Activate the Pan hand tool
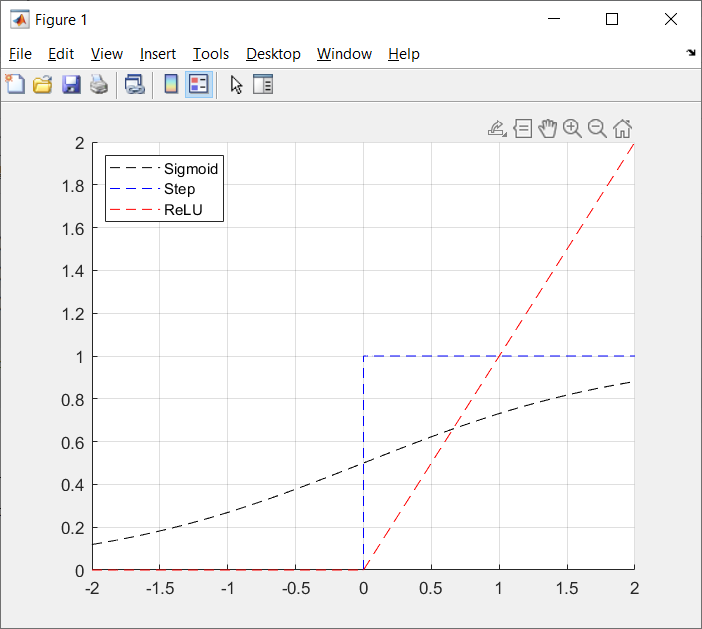Screen dimensions: 702x629 point(548,129)
